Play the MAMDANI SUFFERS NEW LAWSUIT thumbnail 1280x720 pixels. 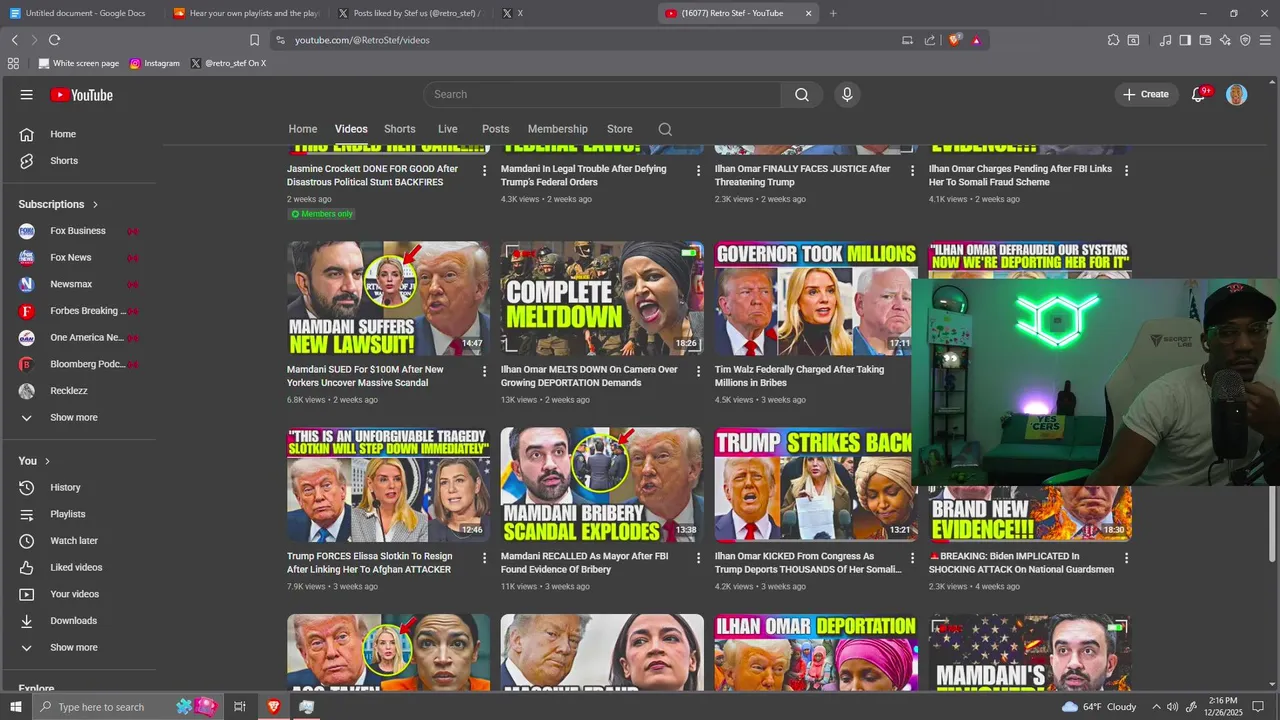389,298
